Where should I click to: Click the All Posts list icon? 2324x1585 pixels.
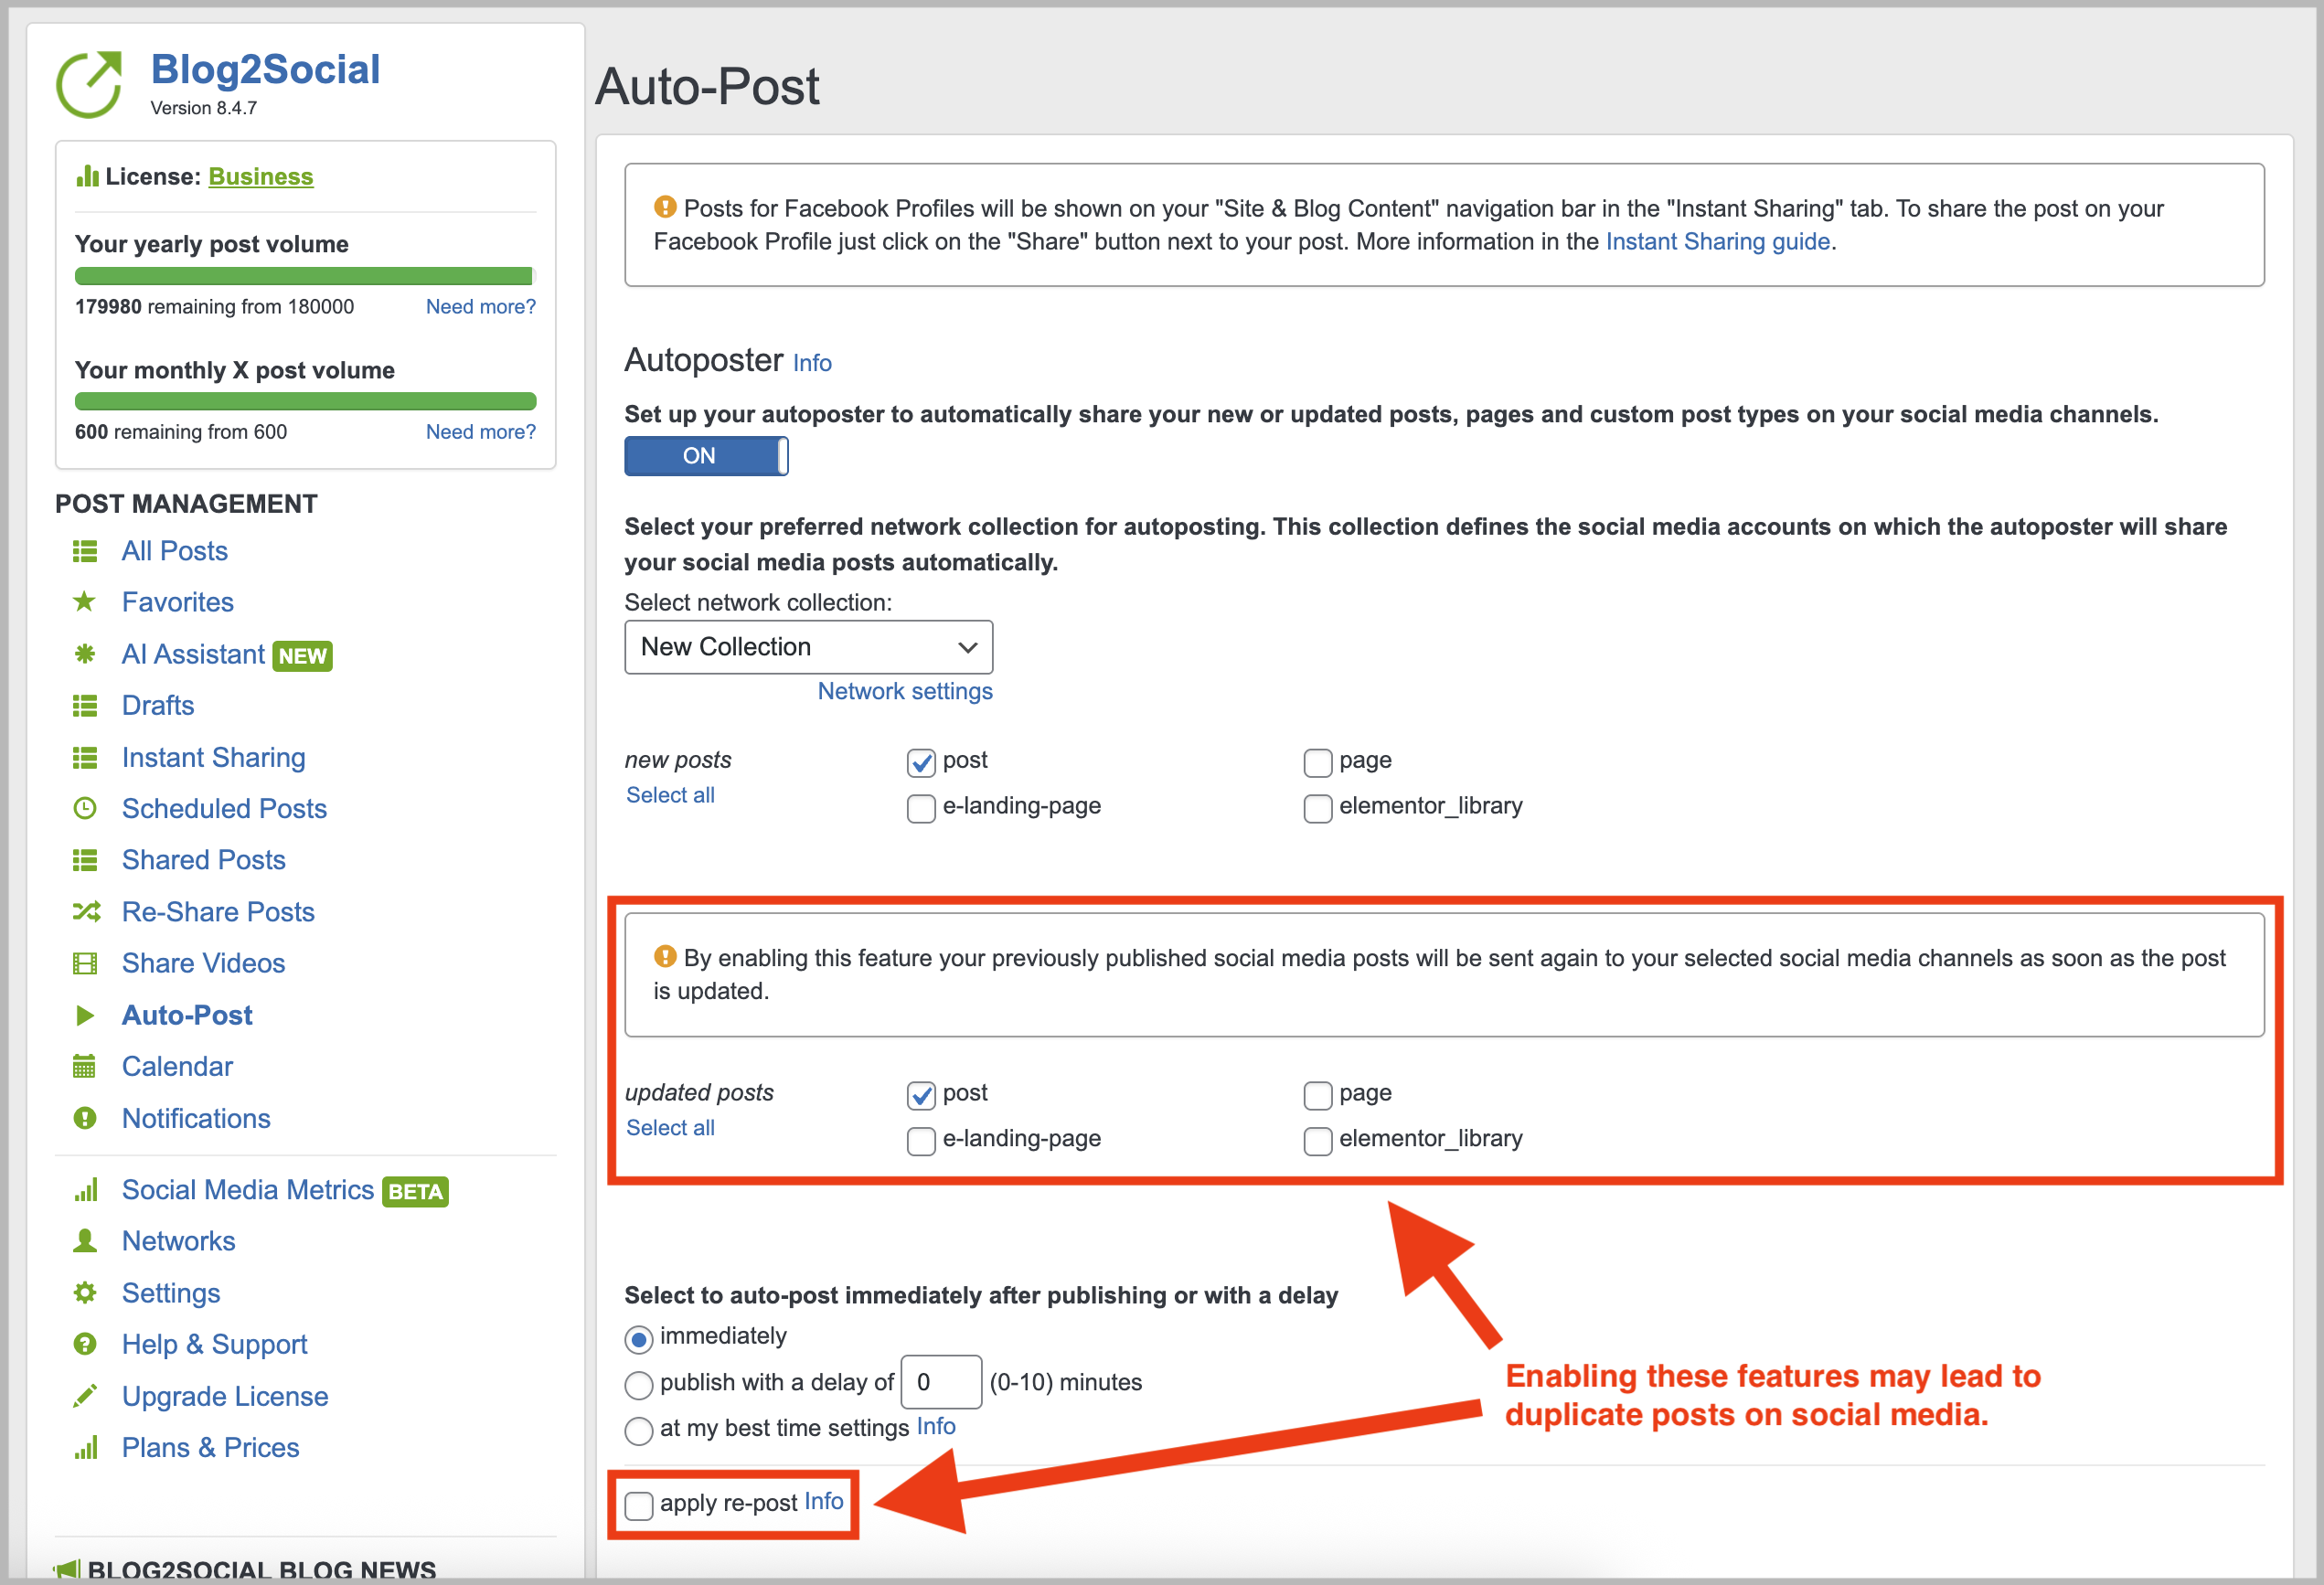pyautogui.click(x=85, y=551)
